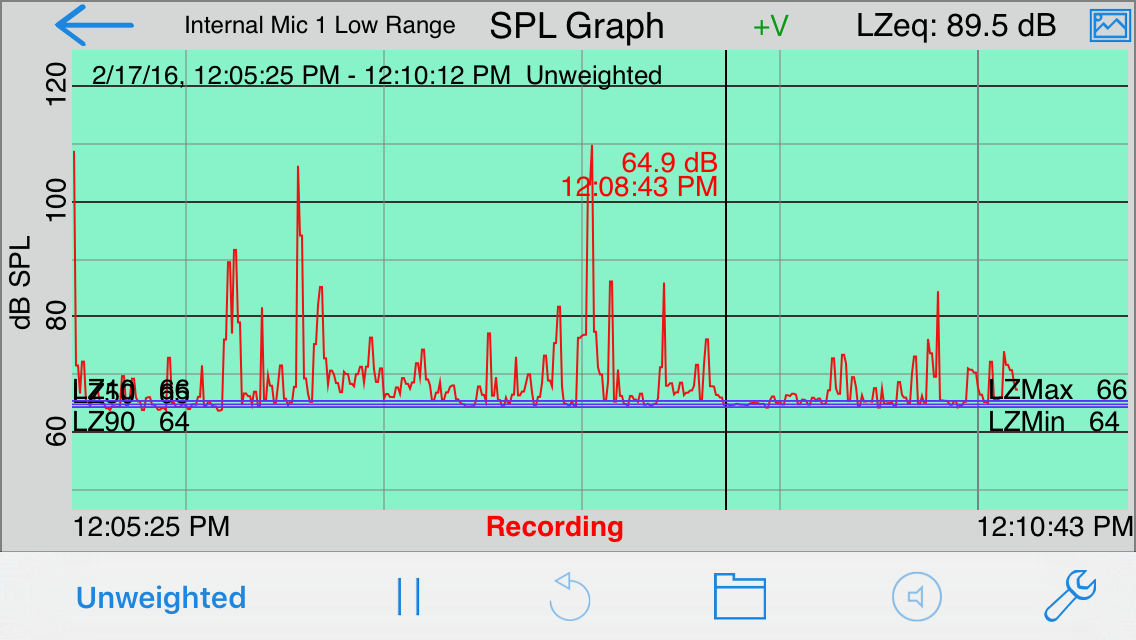Reset the recording with the undo arrow
Image resolution: width=1136 pixels, height=640 pixels.
click(x=569, y=597)
